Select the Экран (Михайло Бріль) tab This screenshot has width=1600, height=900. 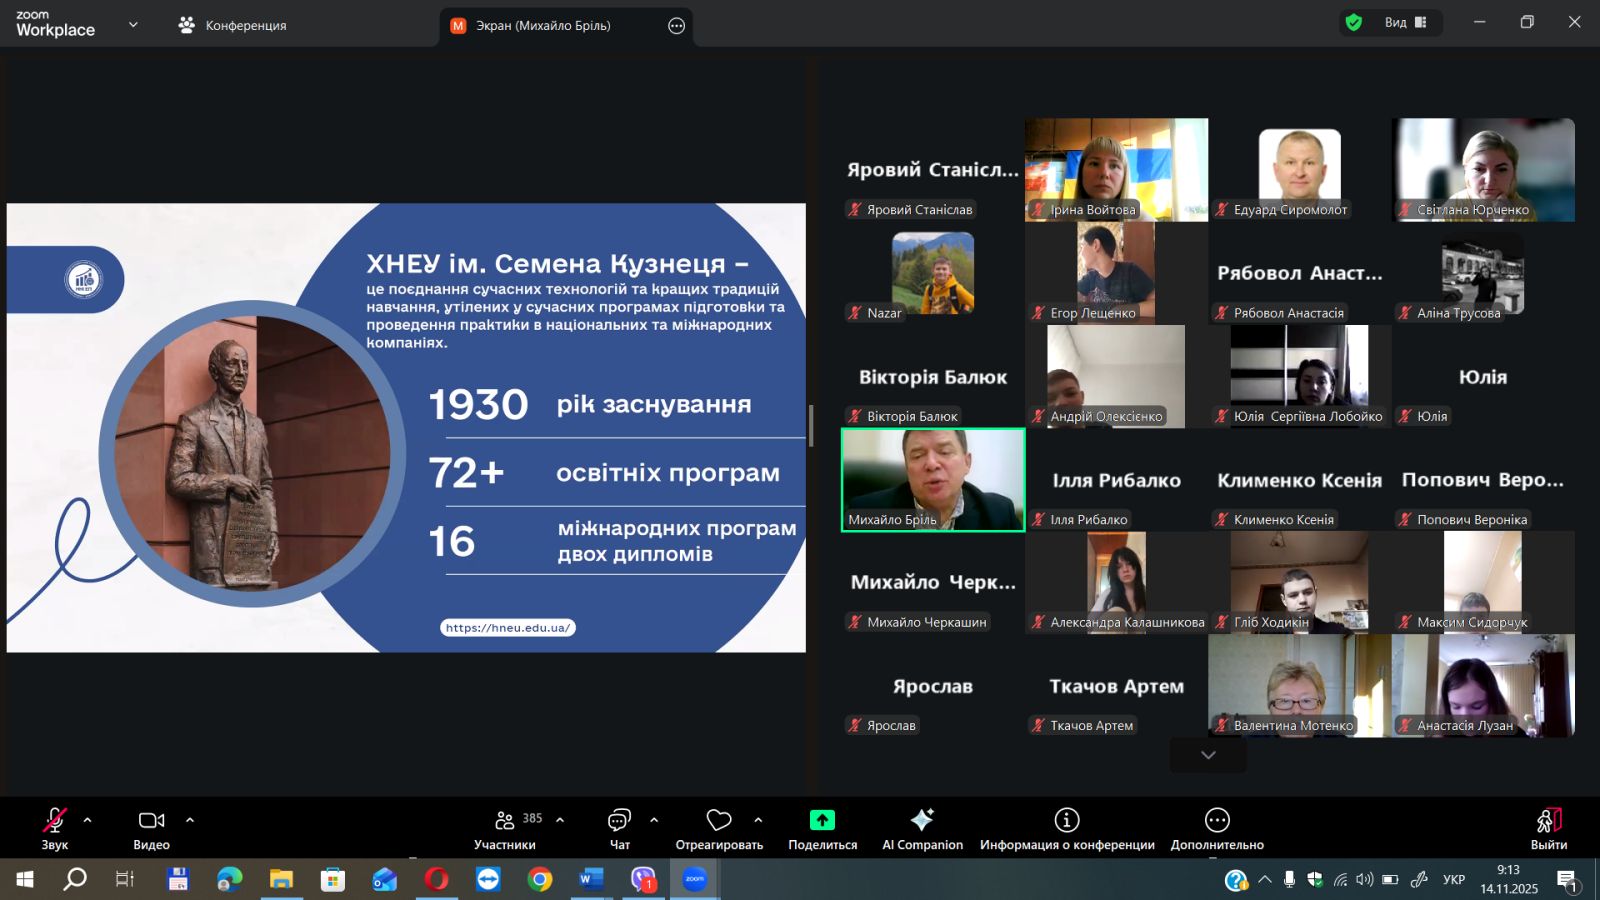click(x=543, y=26)
